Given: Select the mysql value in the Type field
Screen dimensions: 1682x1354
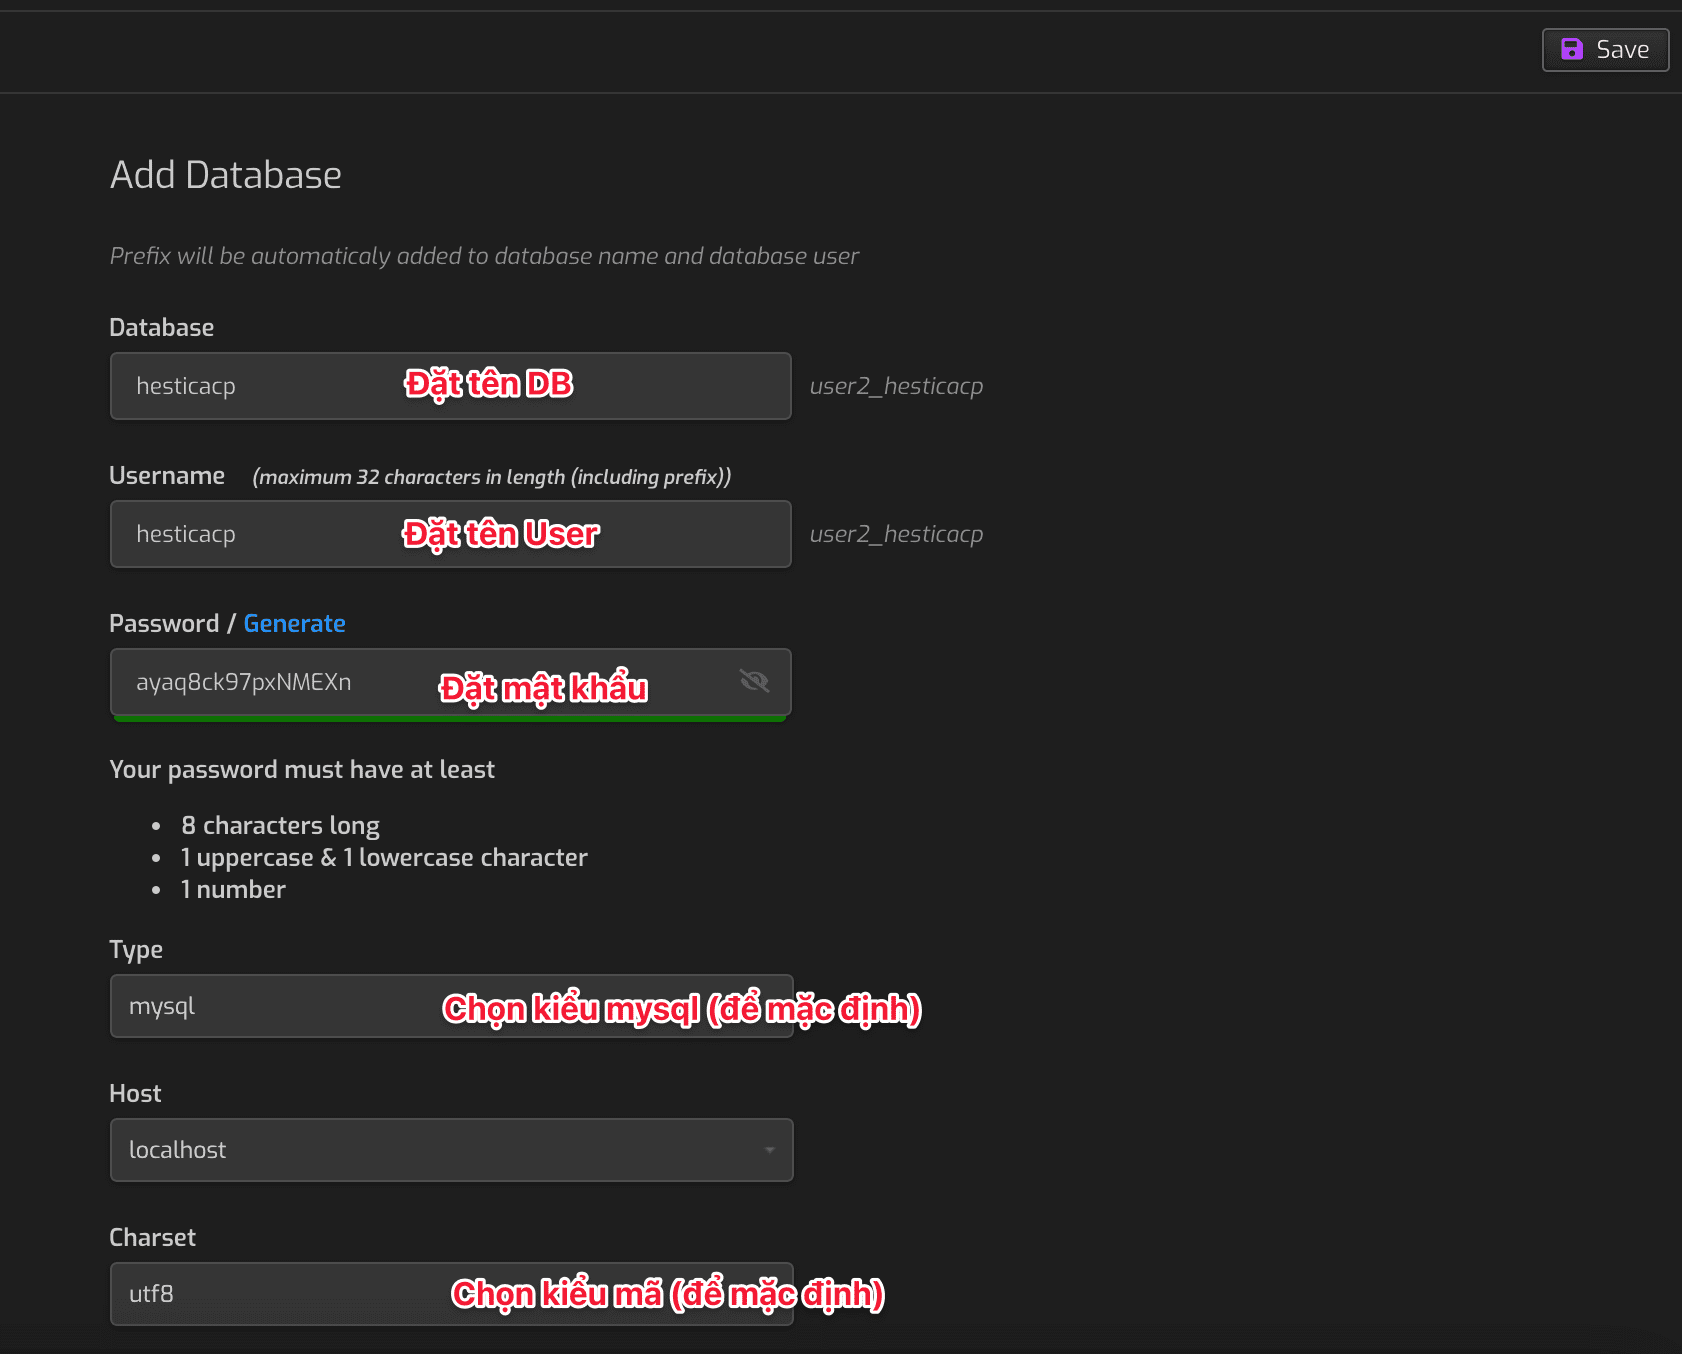Looking at the screenshot, I should [x=162, y=1006].
